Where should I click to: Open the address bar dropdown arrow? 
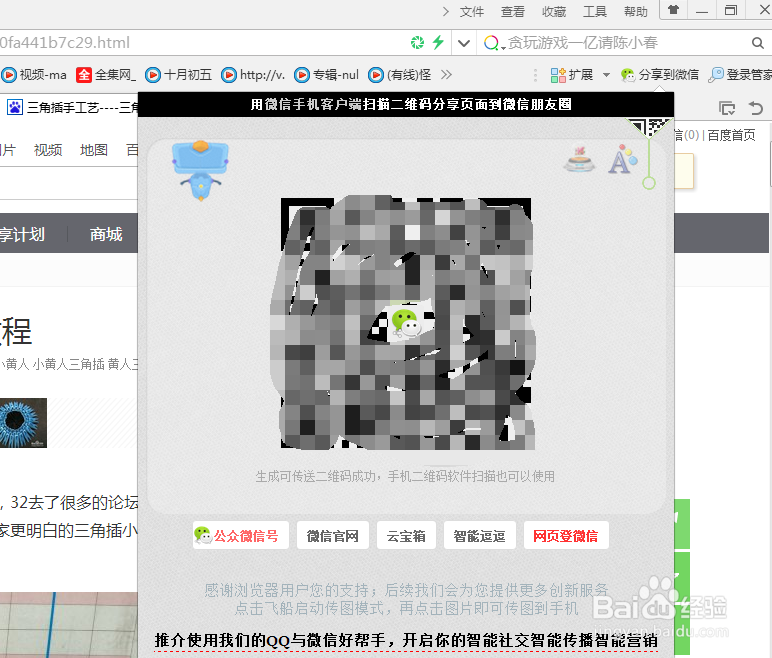[463, 43]
